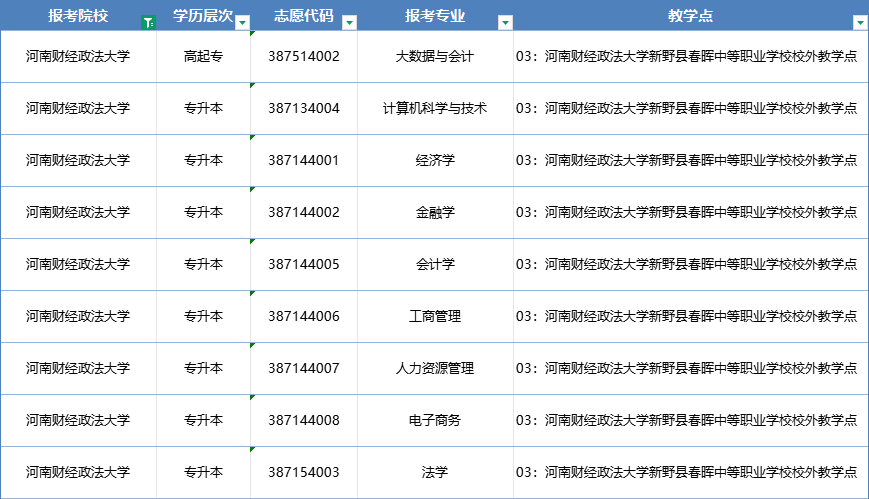The image size is (869, 499).
Task: Click 河南财经政法大学 in the 电子商务 row
Action: click(x=78, y=420)
